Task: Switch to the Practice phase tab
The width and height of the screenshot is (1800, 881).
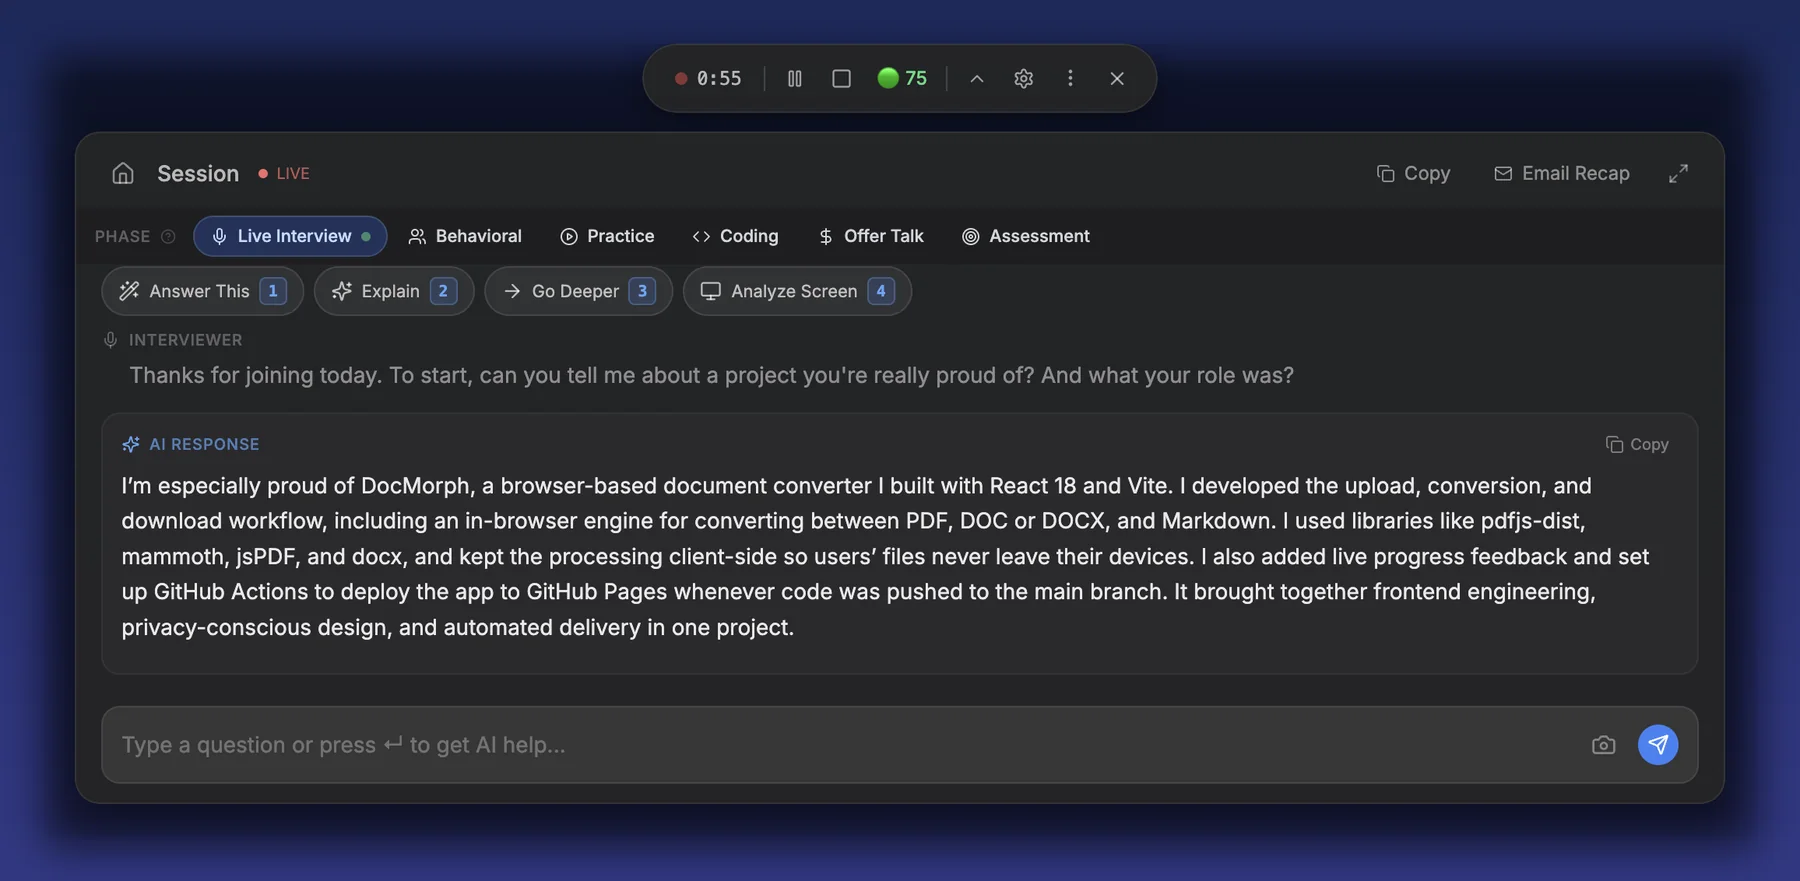Action: (607, 236)
